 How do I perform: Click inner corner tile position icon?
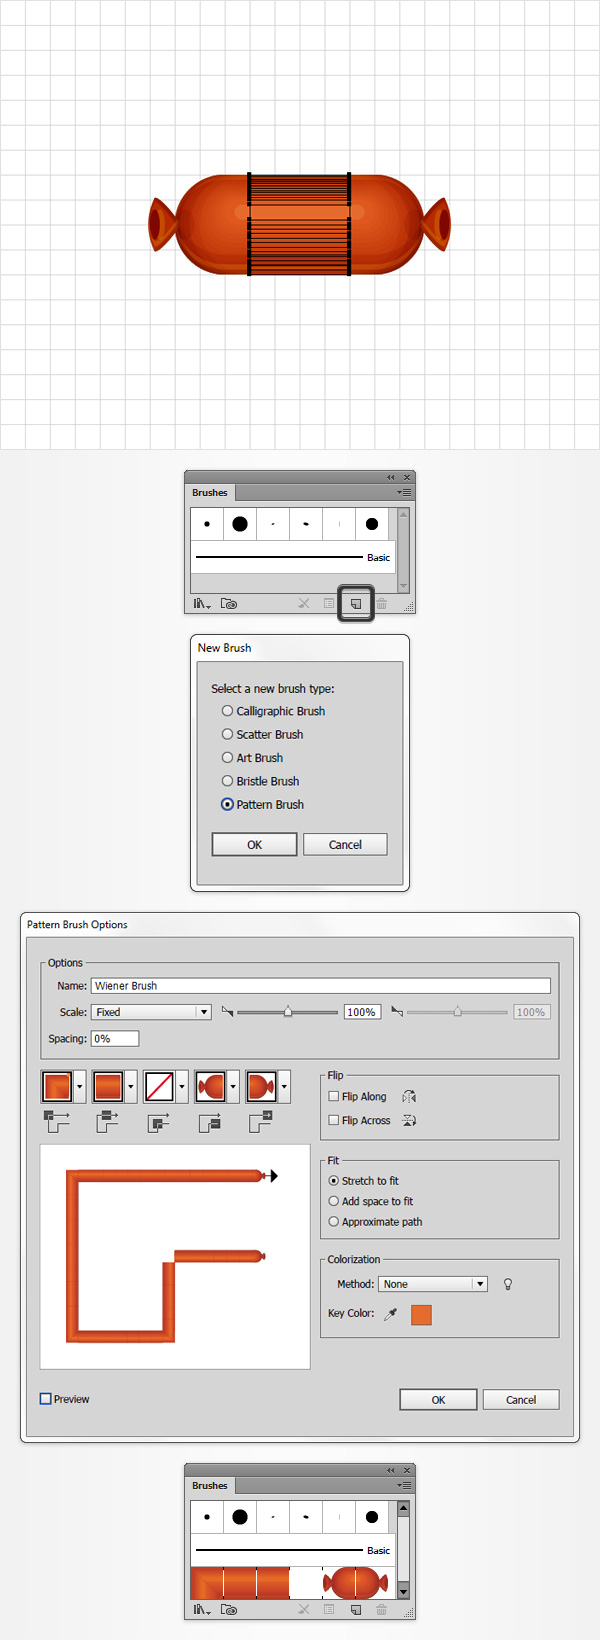pos(159,1122)
